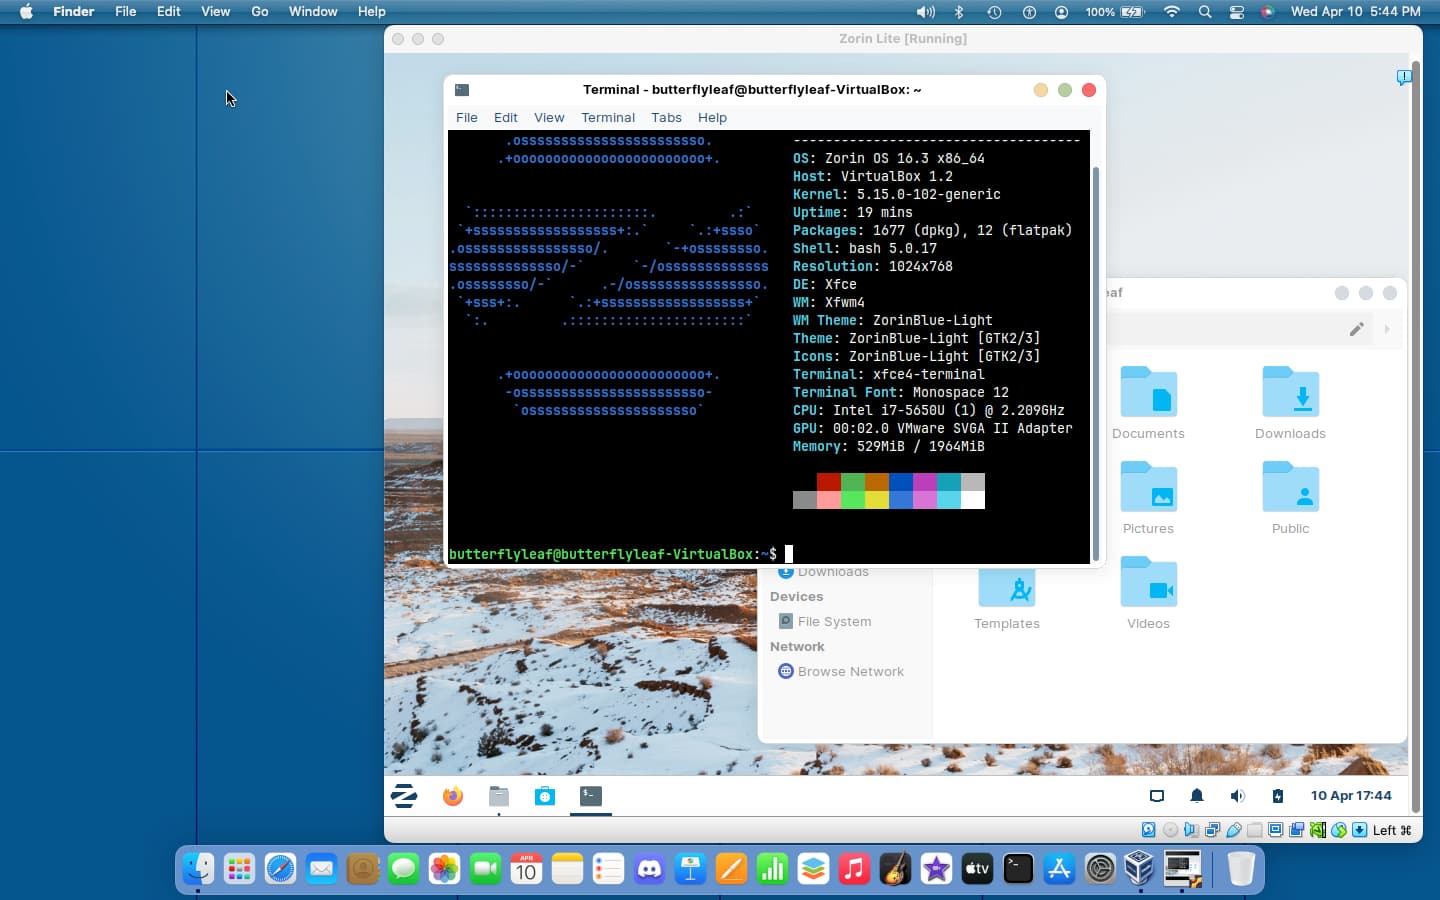Screen dimensions: 1440x900
Task: Click VirtualBox notification icon in the top right
Action: pos(1404,77)
